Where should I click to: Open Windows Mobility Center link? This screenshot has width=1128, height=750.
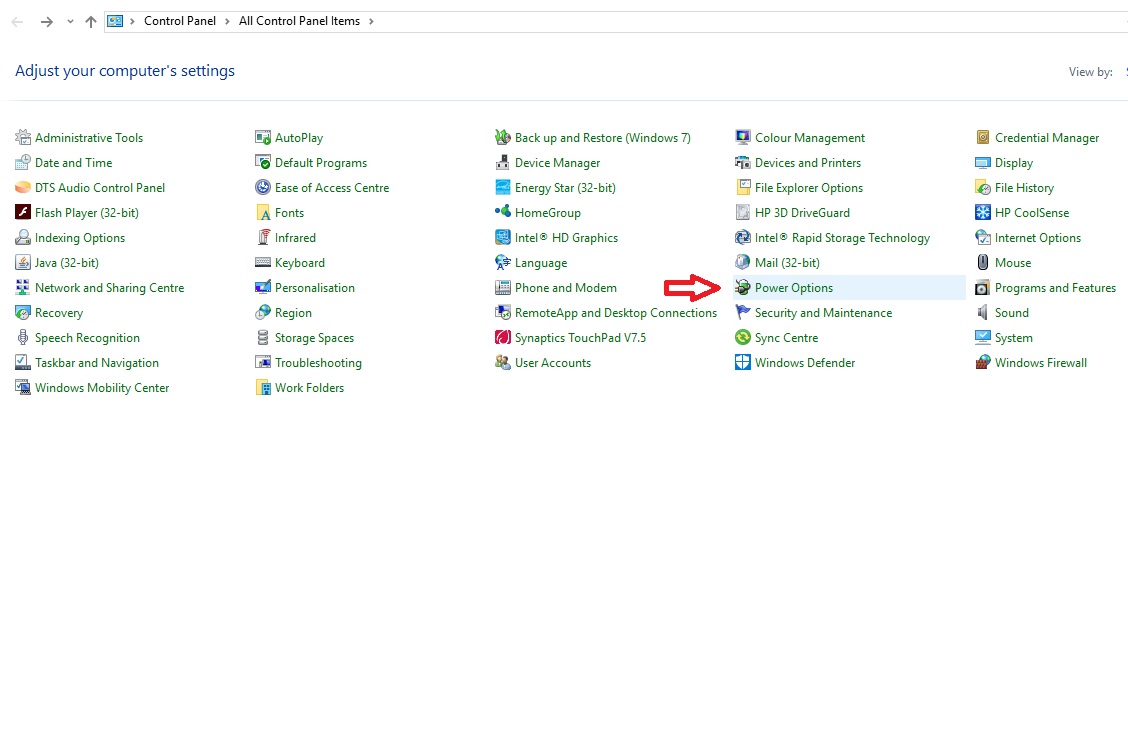(102, 388)
